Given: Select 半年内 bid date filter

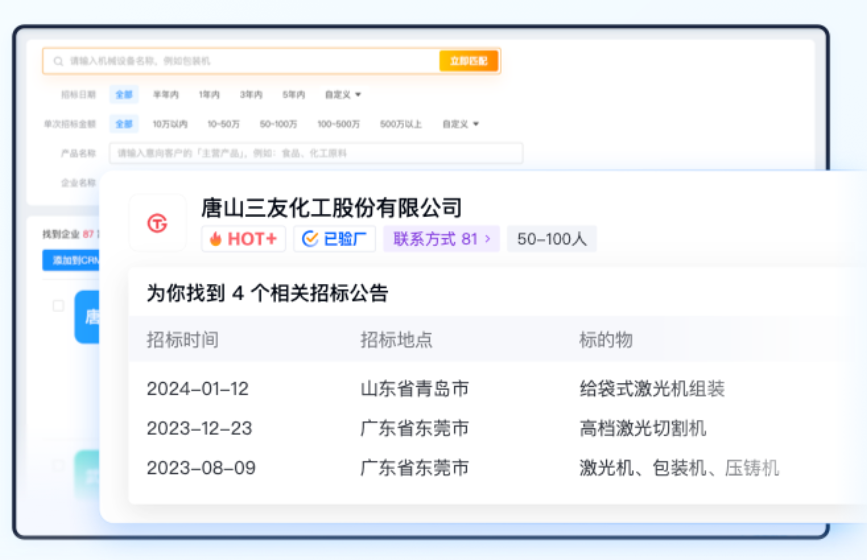Looking at the screenshot, I should point(165,95).
